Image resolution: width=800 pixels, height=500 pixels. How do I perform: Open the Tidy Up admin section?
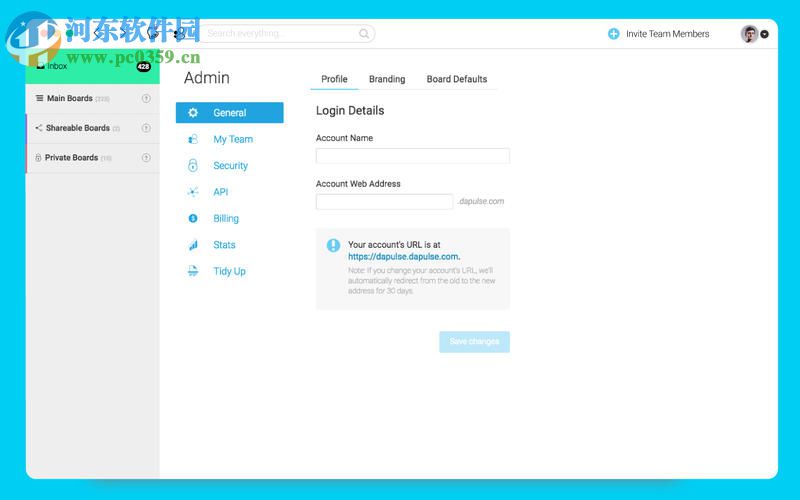(230, 271)
